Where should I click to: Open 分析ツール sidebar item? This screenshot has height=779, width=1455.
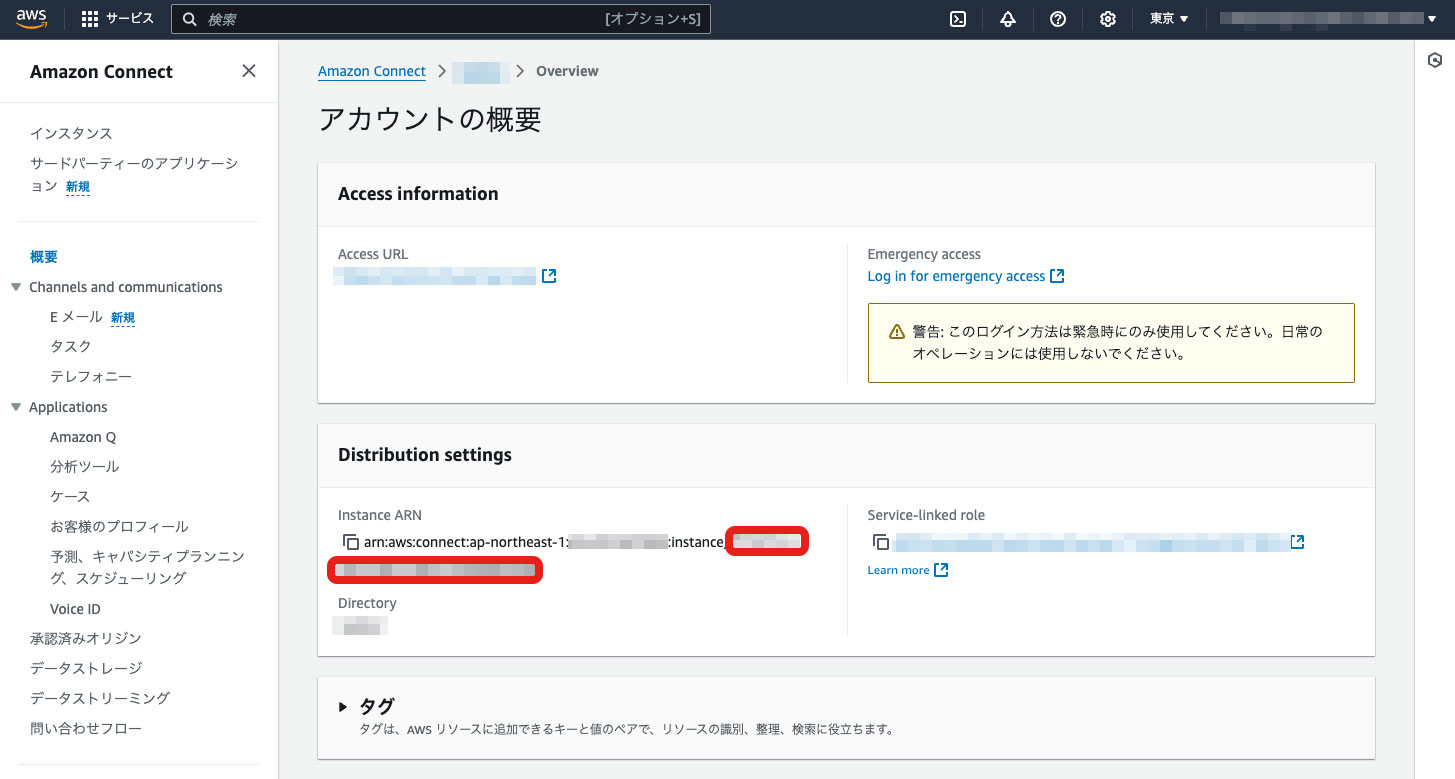[84, 466]
